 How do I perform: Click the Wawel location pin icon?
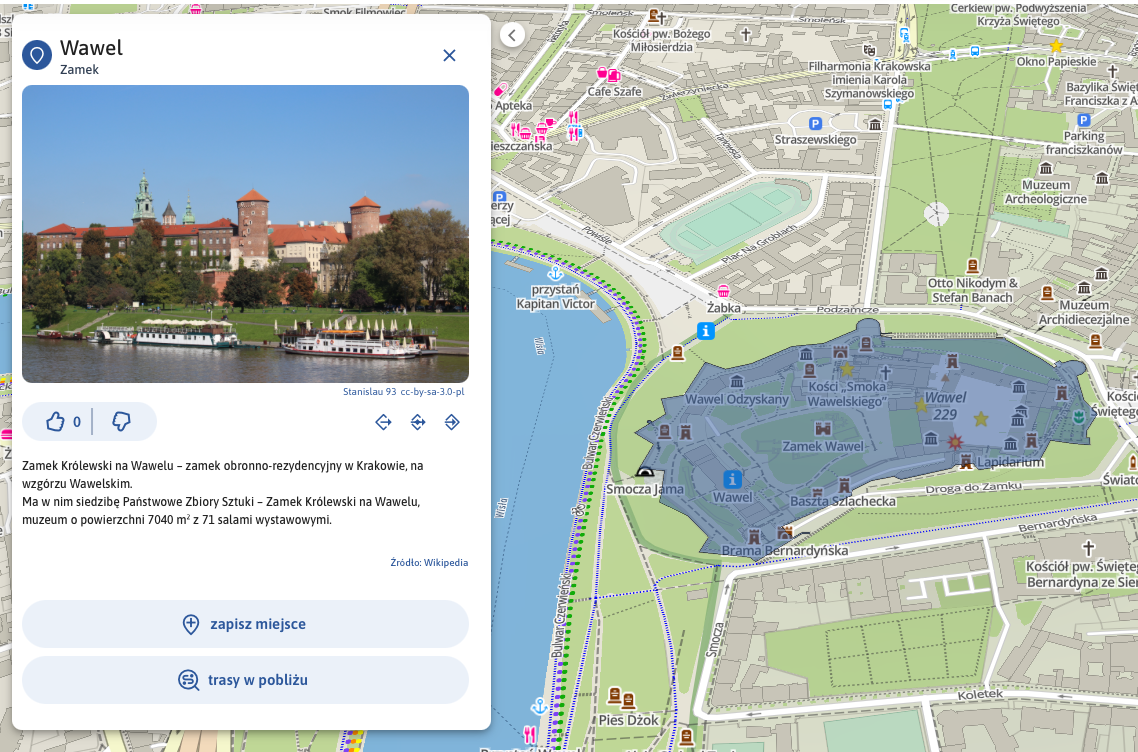(37, 56)
